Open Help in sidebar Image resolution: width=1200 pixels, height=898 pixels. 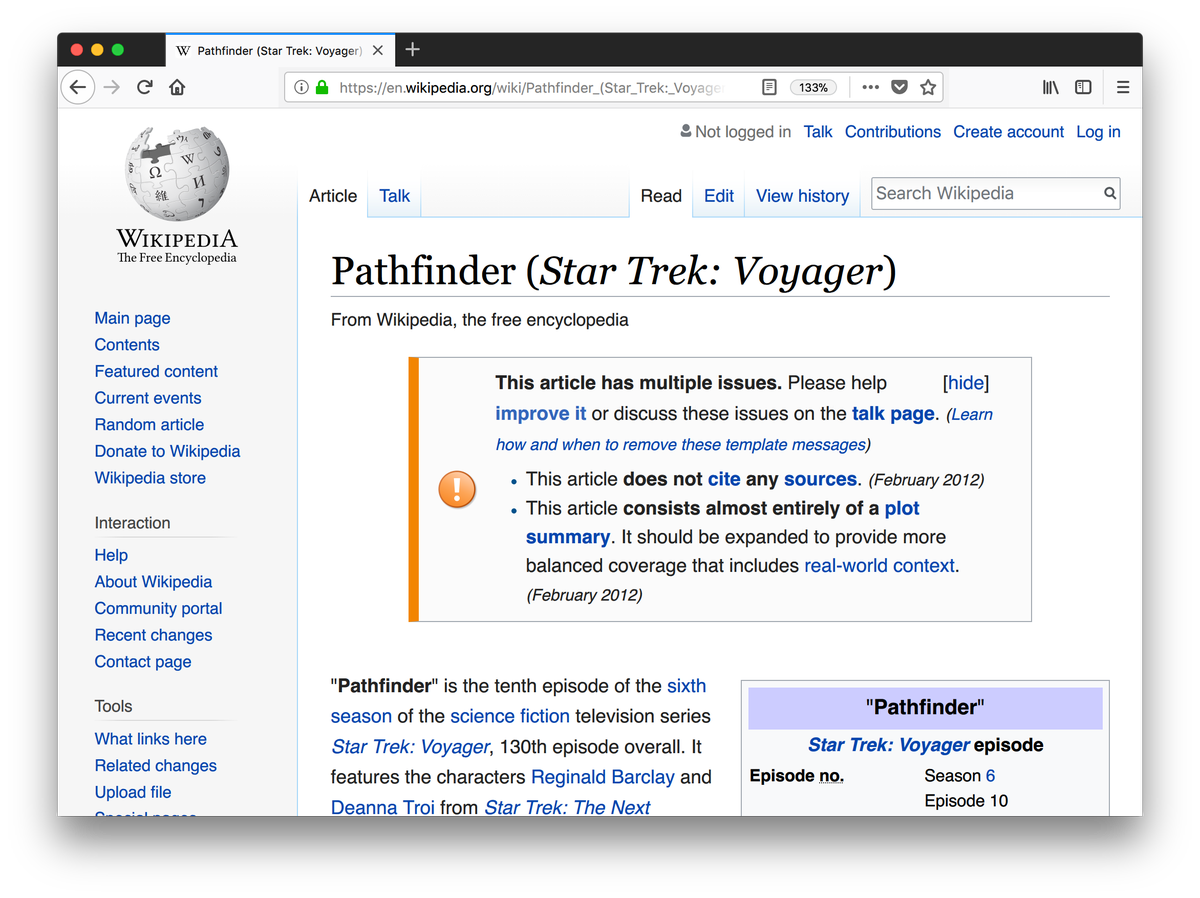click(x=111, y=555)
